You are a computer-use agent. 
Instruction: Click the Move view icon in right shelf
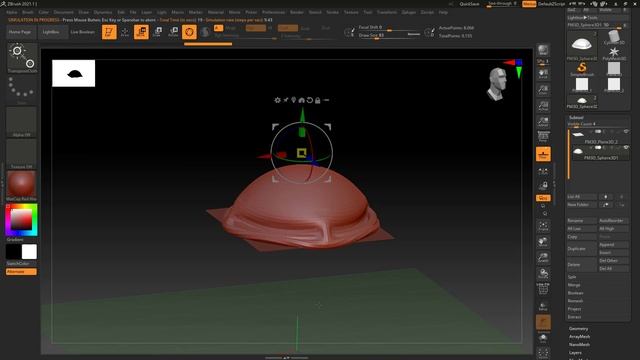click(x=543, y=242)
